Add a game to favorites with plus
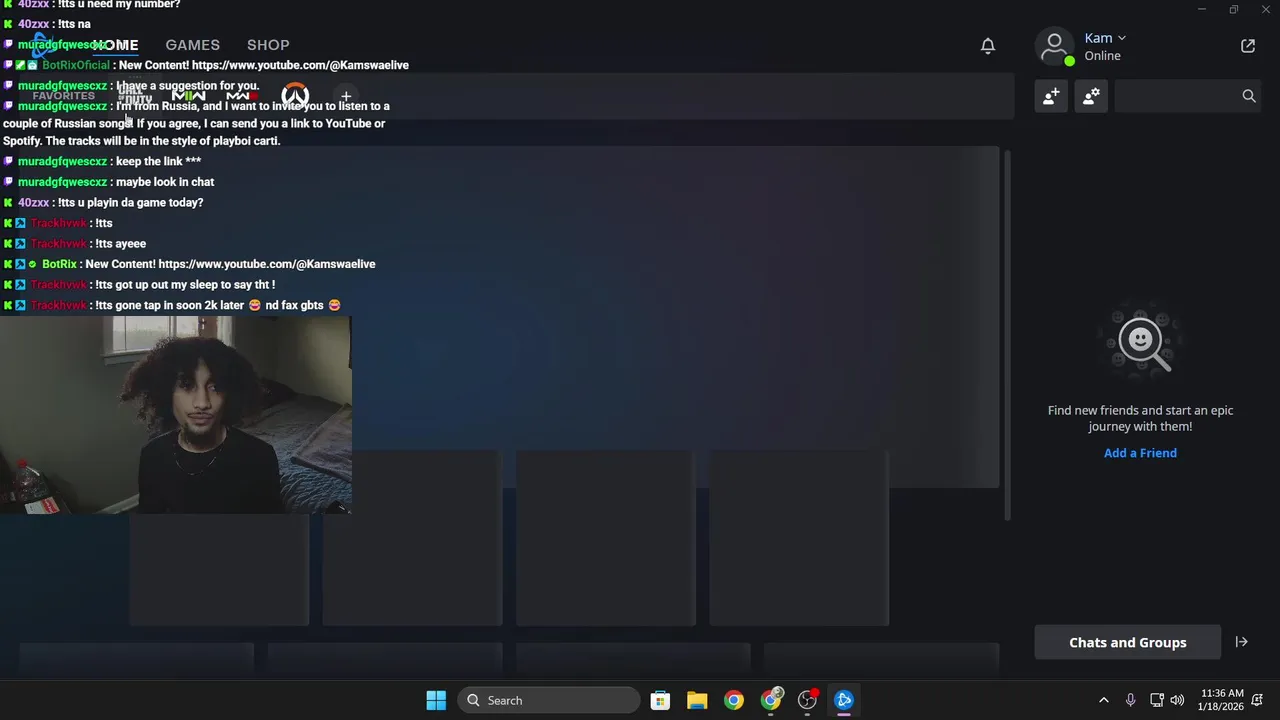The height and width of the screenshot is (720, 1280). [x=346, y=97]
